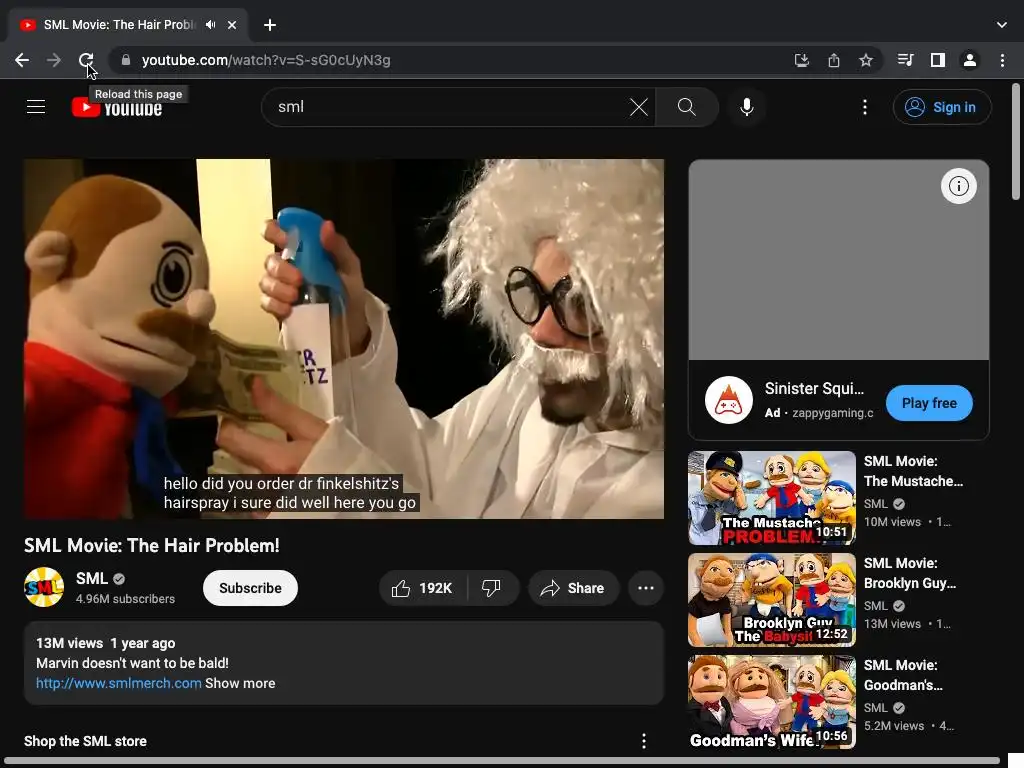This screenshot has height=768, width=1024.
Task: Open SML Movie: Goodman's... title
Action: (903, 675)
